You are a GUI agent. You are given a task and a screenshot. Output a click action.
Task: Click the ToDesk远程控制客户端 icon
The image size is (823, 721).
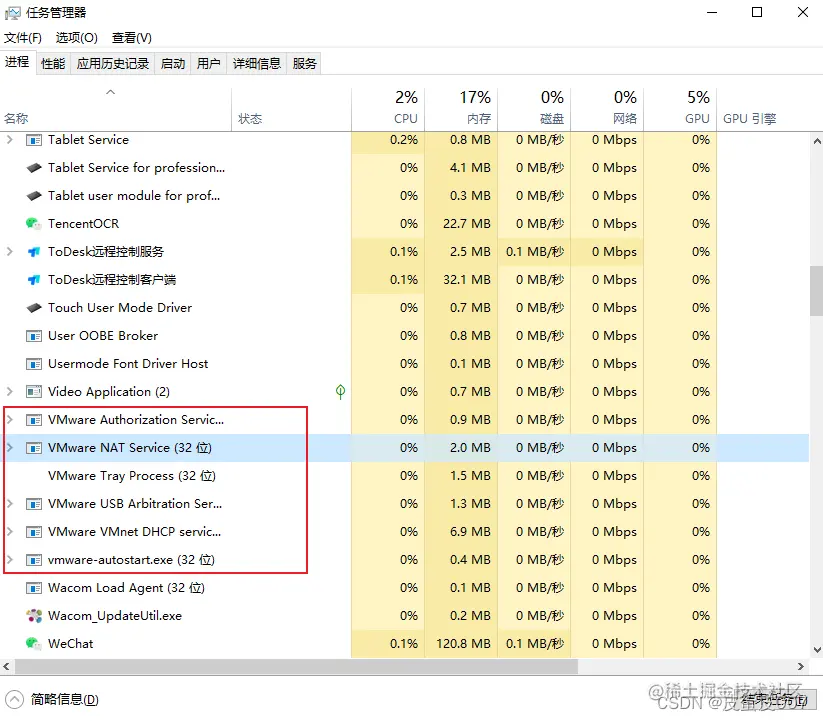pyautogui.click(x=34, y=280)
